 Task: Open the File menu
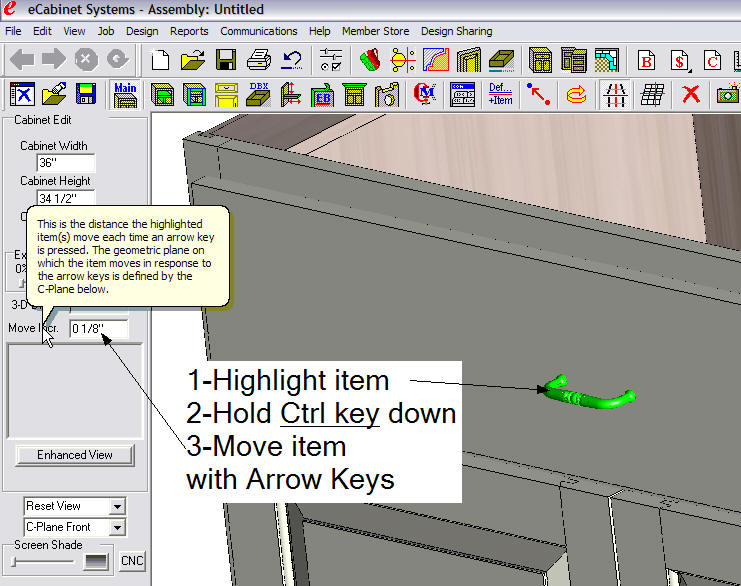[x=13, y=31]
